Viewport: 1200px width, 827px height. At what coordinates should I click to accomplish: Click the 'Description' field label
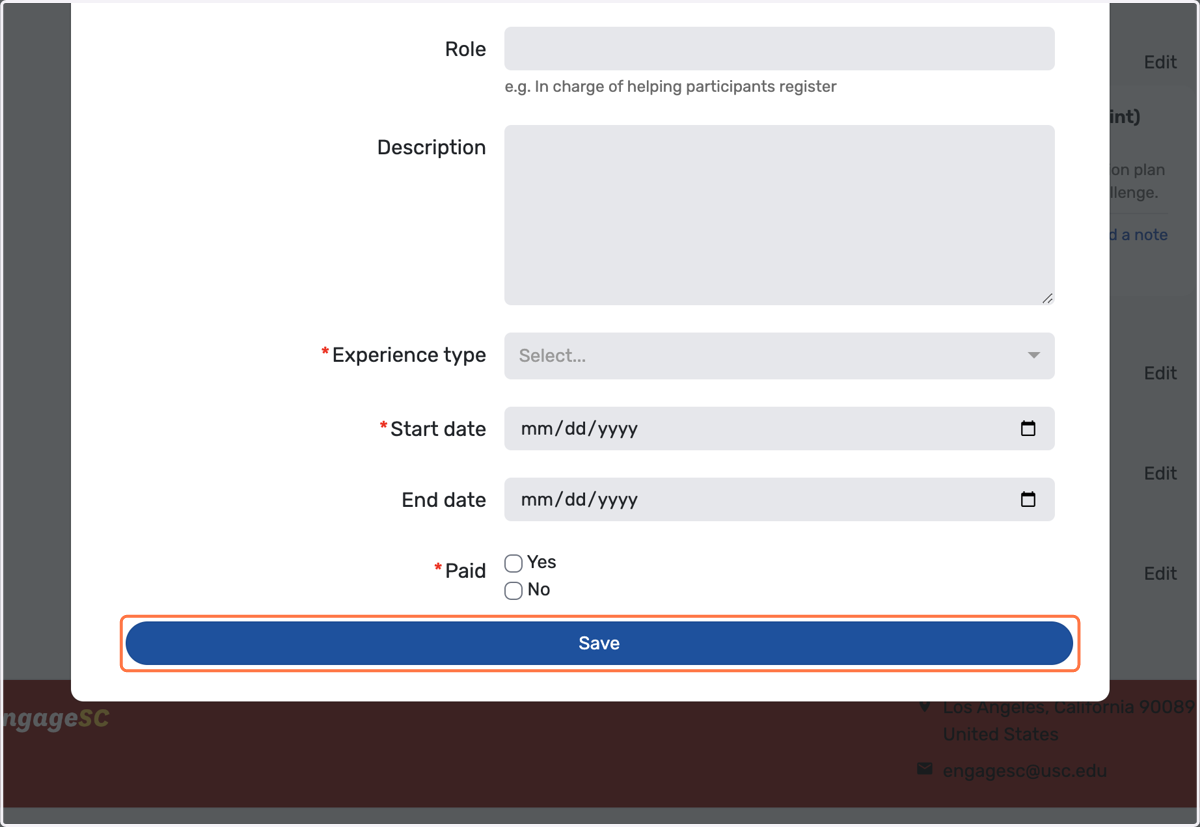coord(431,147)
